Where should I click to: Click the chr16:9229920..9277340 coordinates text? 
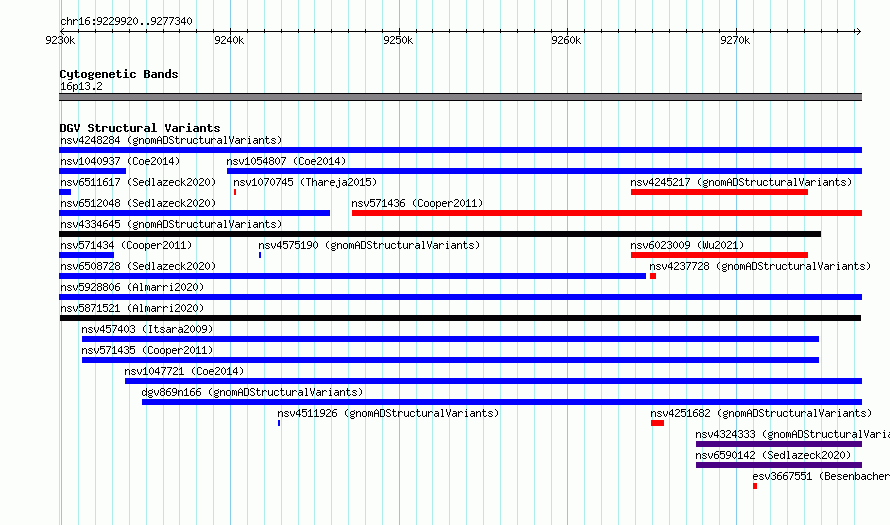(x=126, y=21)
